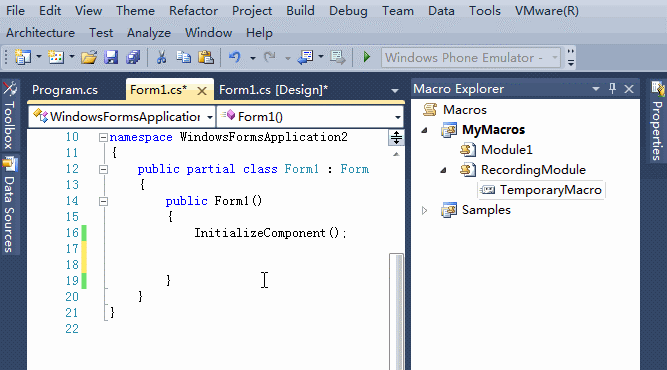Viewport: 667px width, 370px height.
Task: Open the toolbar overflow options button
Action: [571, 57]
